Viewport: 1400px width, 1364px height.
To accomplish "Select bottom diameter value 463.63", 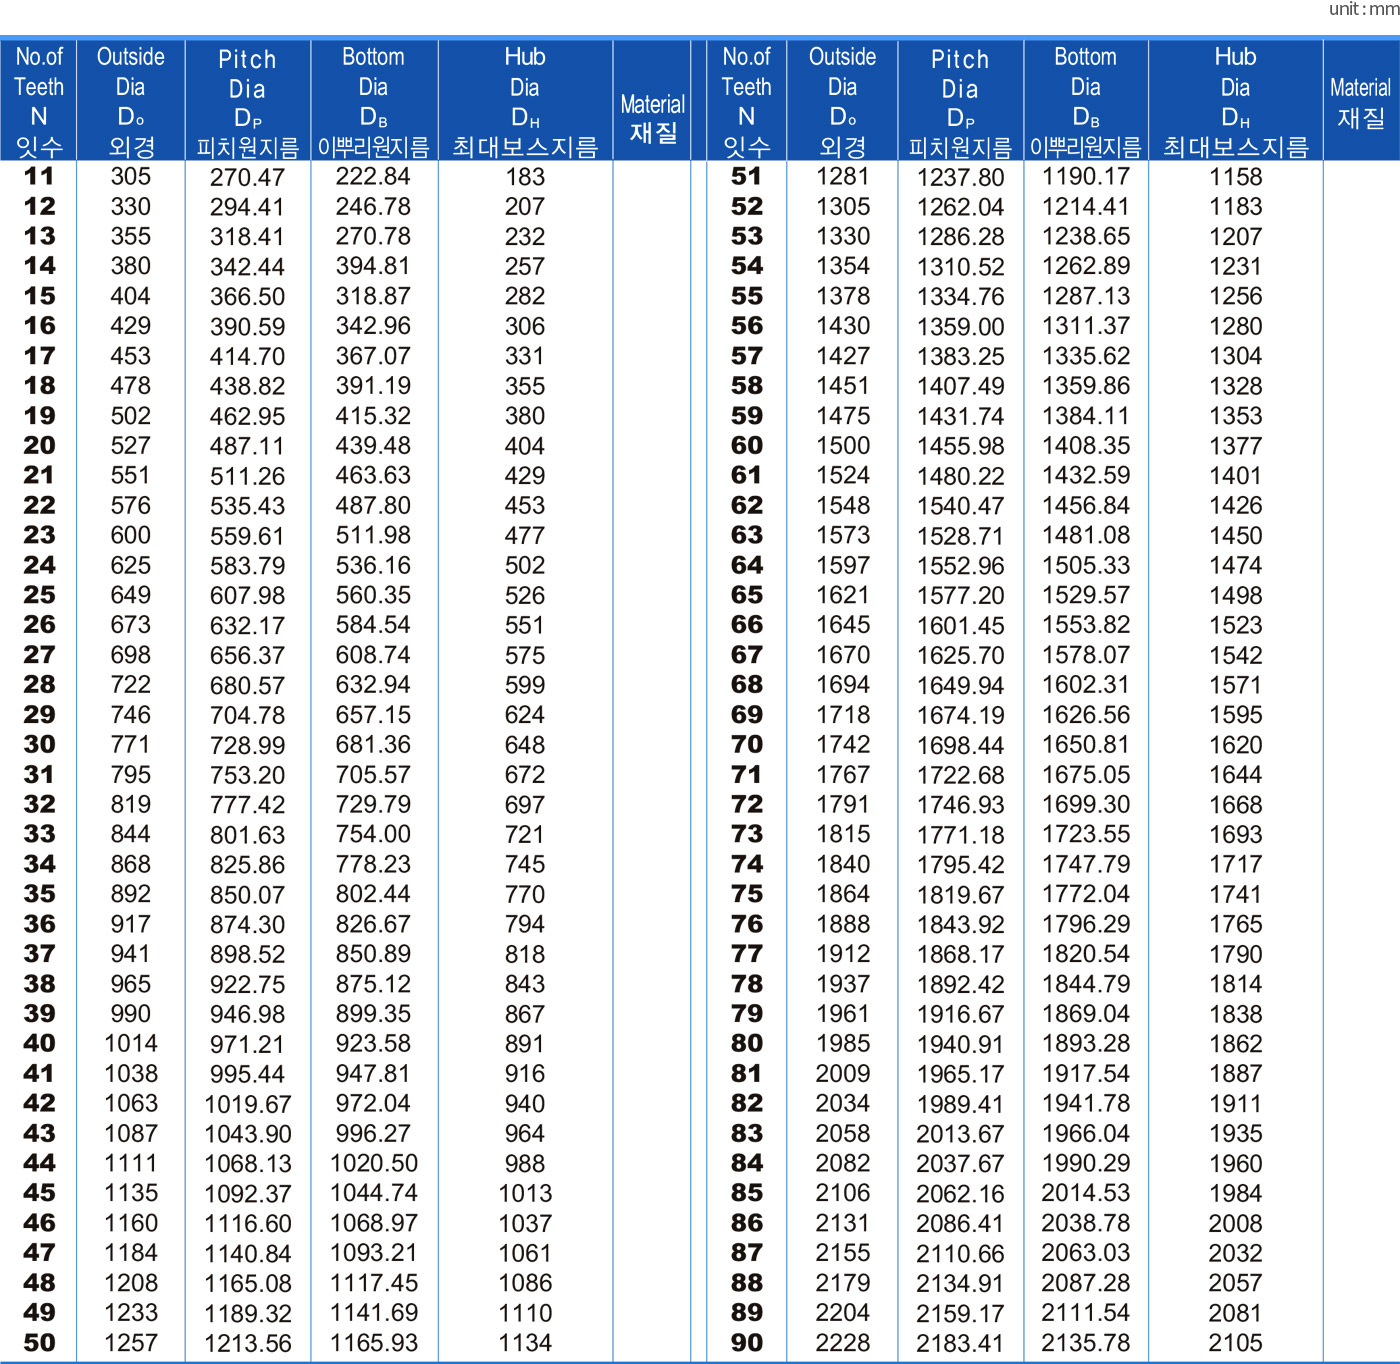I will [x=374, y=475].
